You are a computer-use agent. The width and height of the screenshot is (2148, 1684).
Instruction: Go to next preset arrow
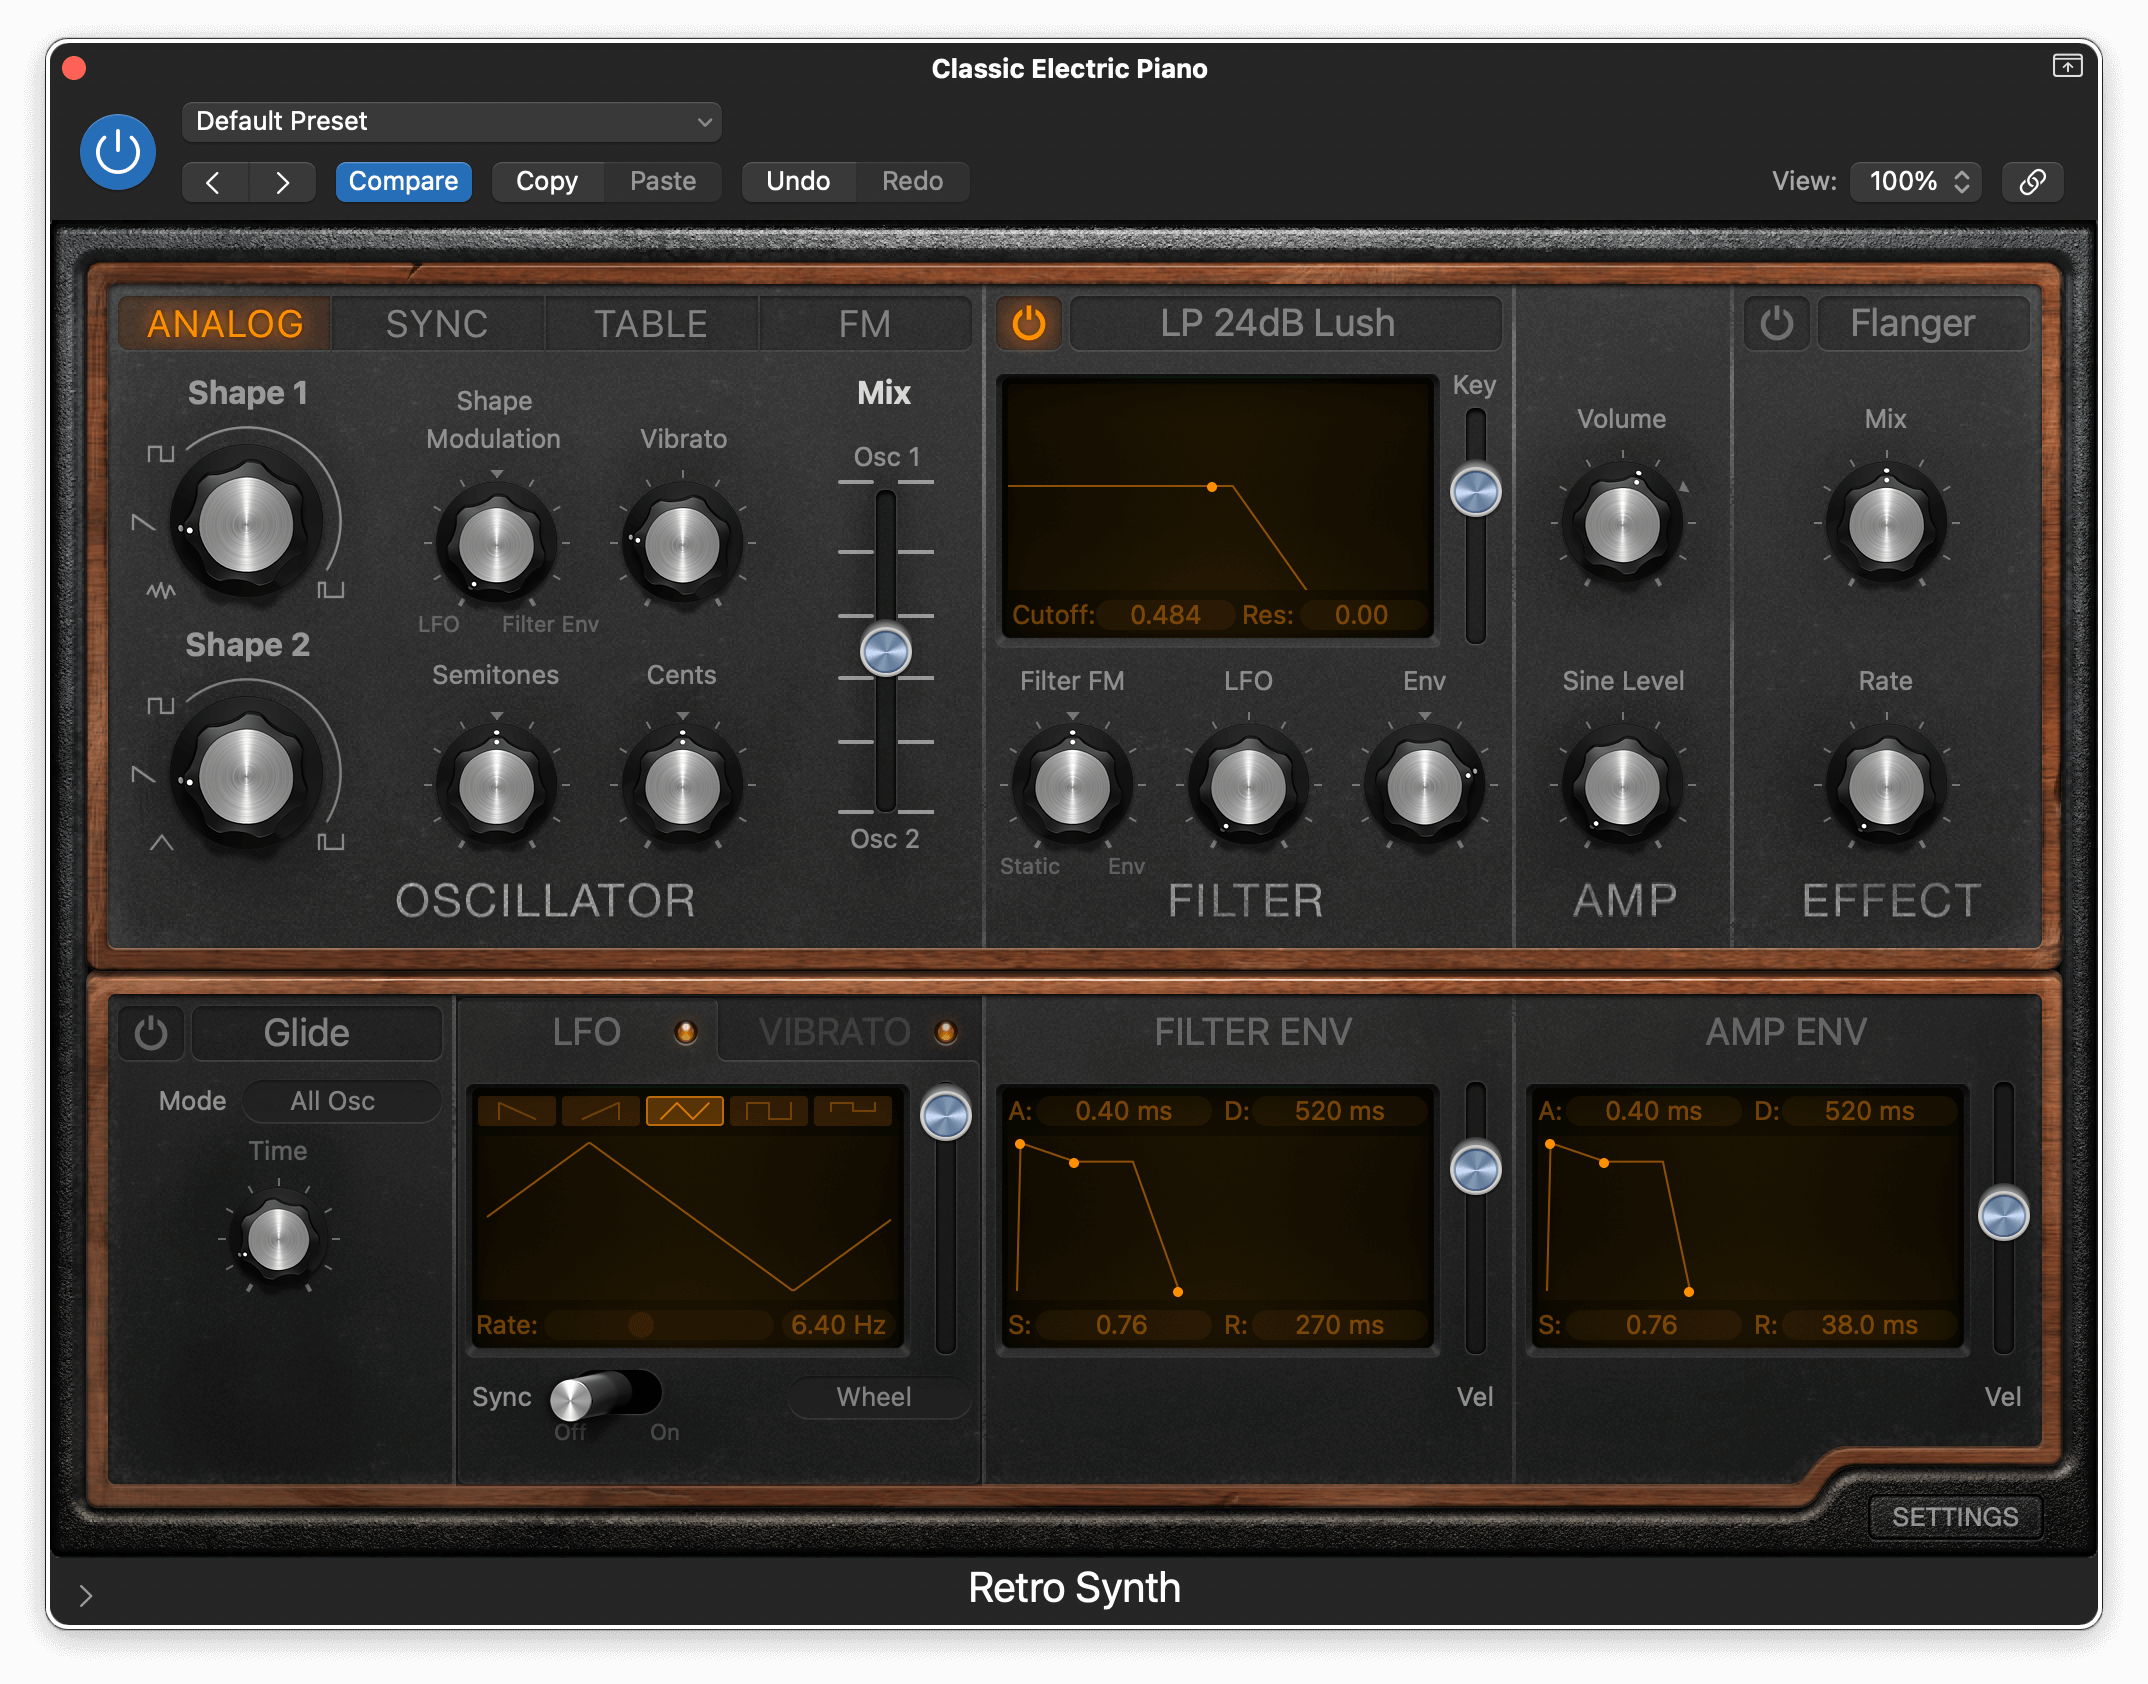pyautogui.click(x=283, y=182)
